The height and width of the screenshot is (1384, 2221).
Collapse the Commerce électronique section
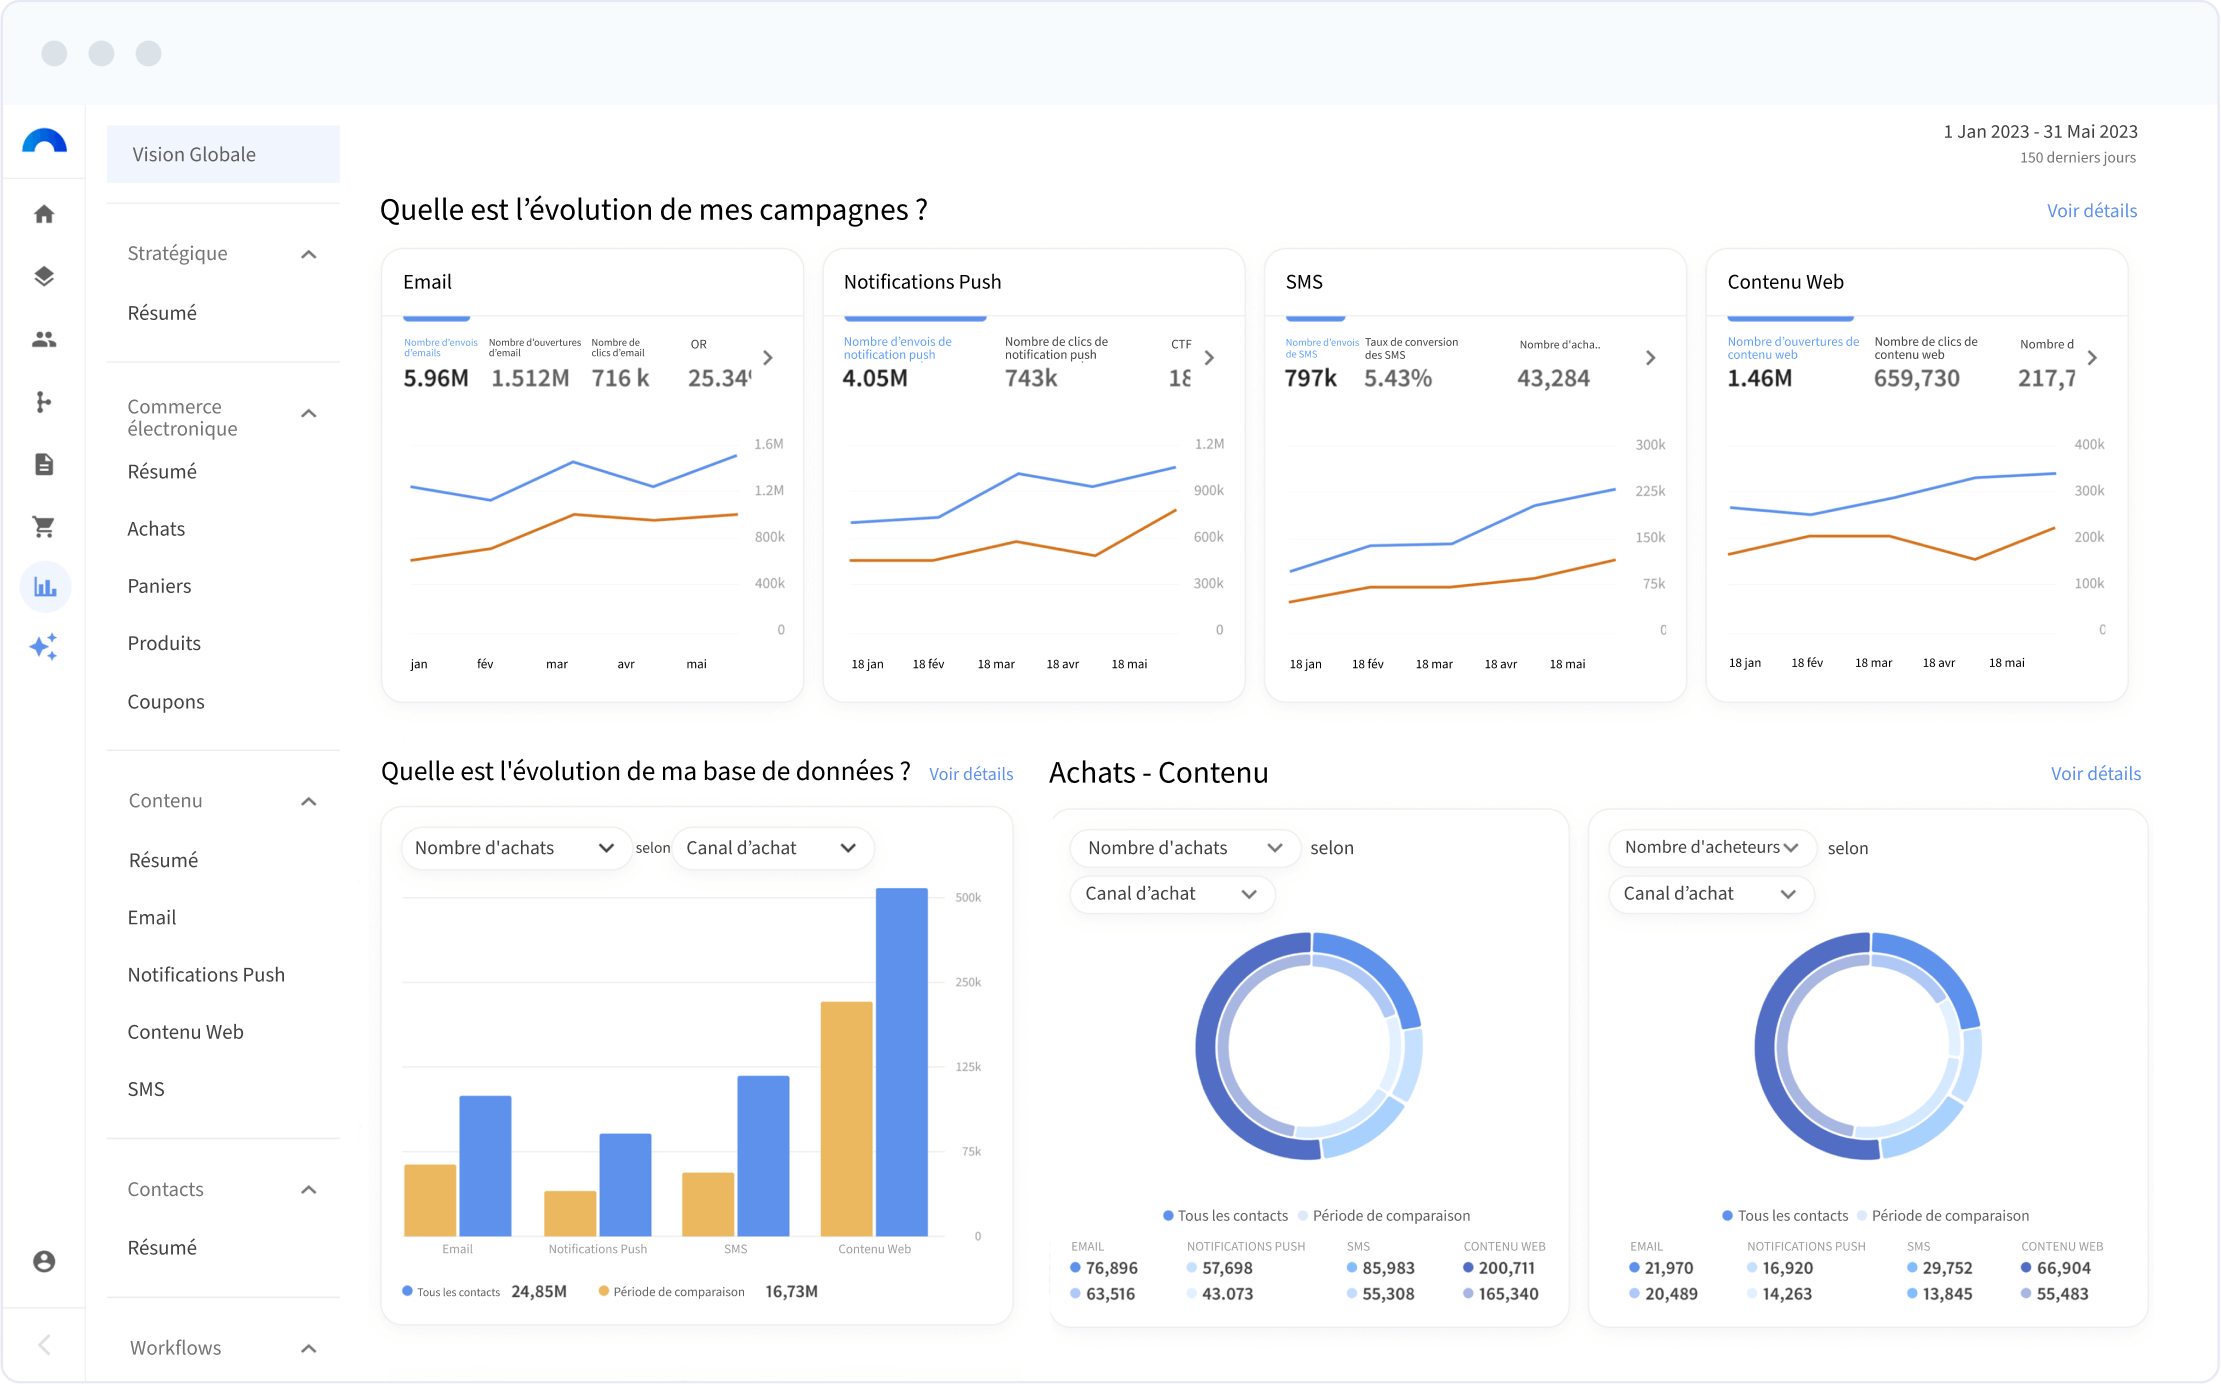309,414
